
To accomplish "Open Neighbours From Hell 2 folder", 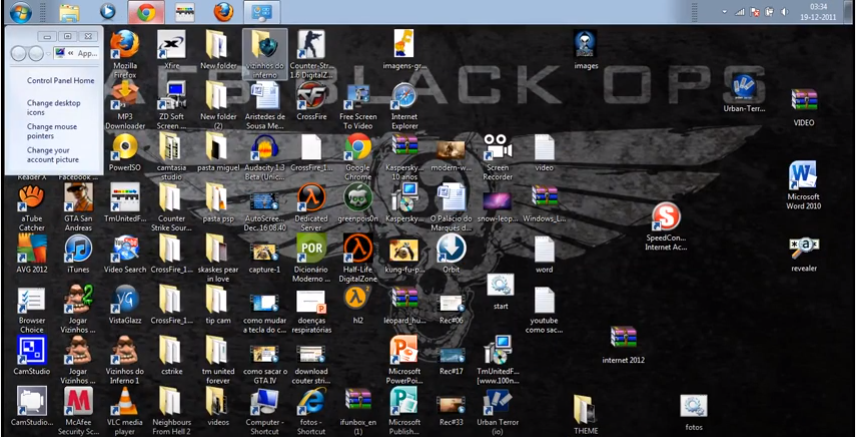I will pos(171,411).
